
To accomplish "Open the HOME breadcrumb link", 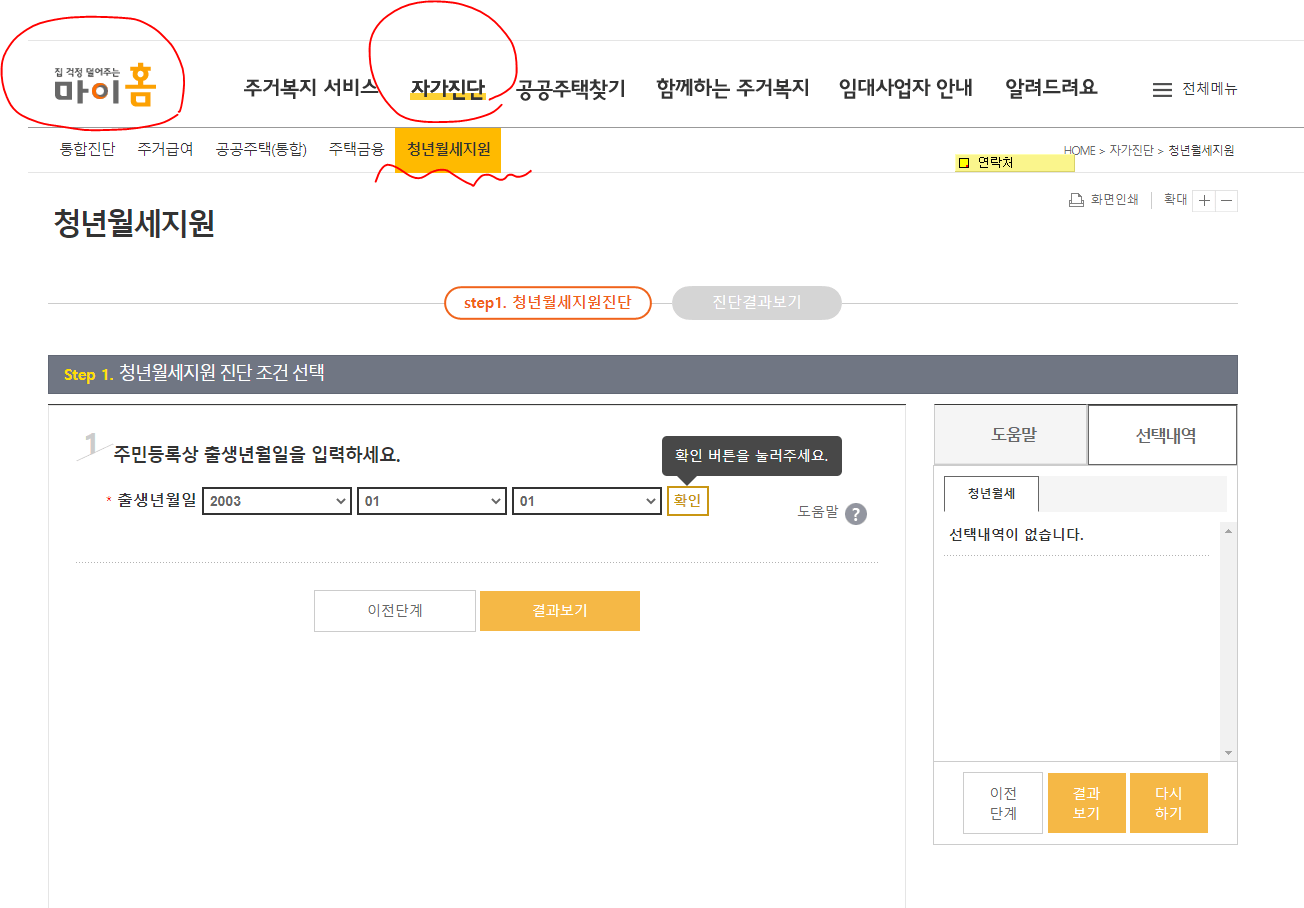I will coord(1082,150).
